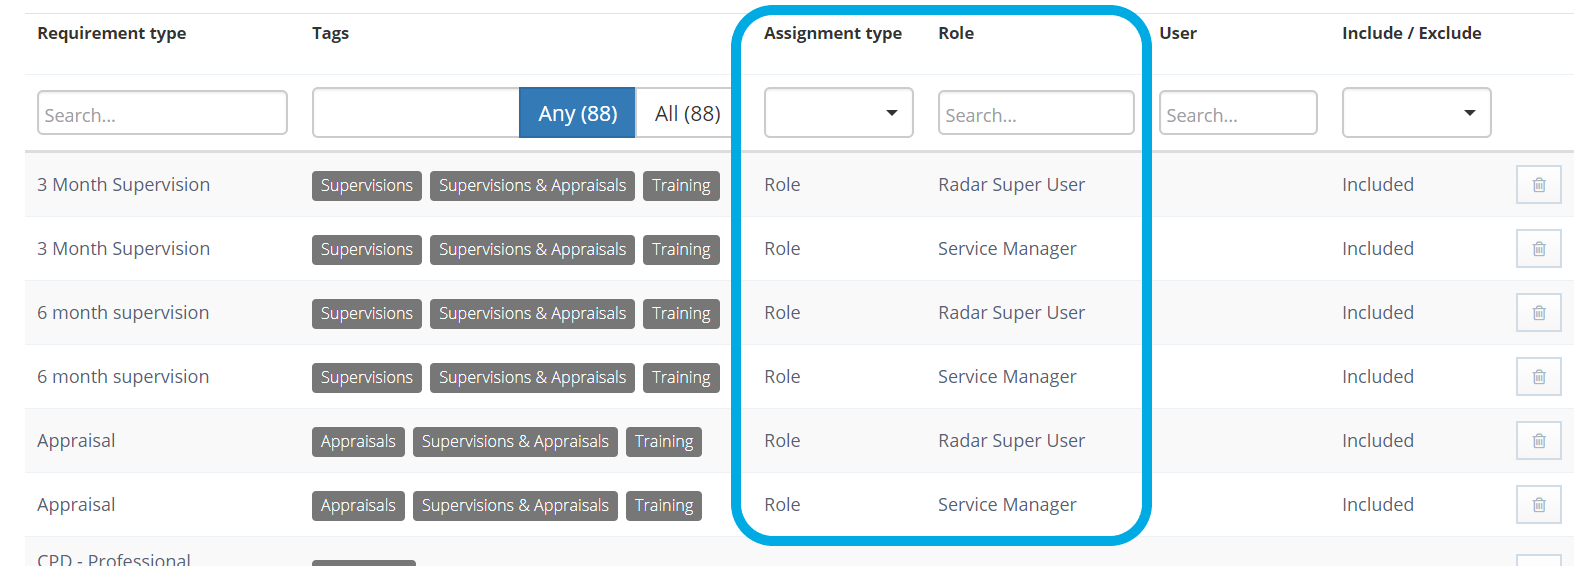Image resolution: width=1594 pixels, height=566 pixels.
Task: Click the User search field
Action: tap(1238, 113)
